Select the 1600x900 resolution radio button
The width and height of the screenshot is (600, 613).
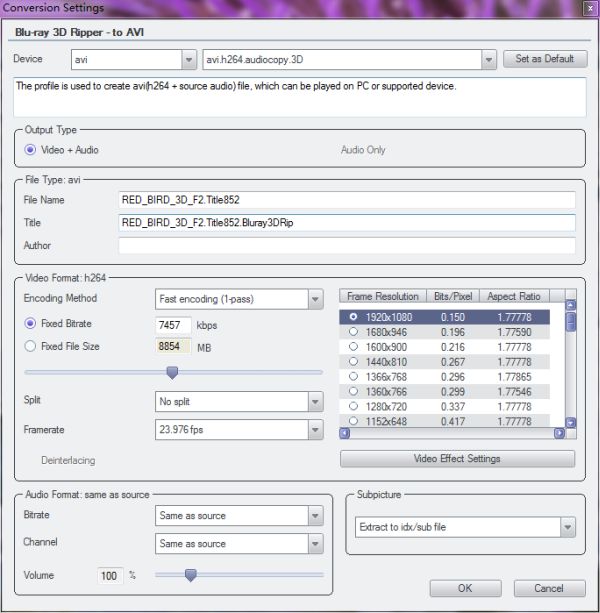tap(353, 346)
